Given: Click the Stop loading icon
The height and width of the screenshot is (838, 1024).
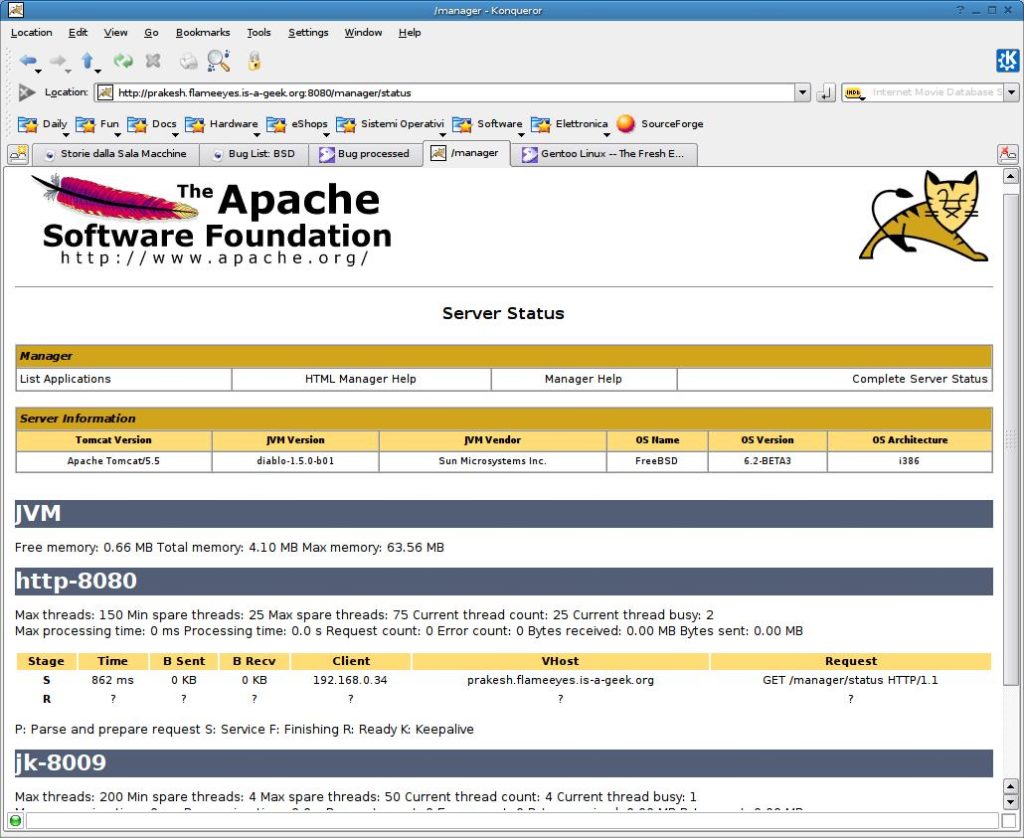Looking at the screenshot, I should pos(153,61).
